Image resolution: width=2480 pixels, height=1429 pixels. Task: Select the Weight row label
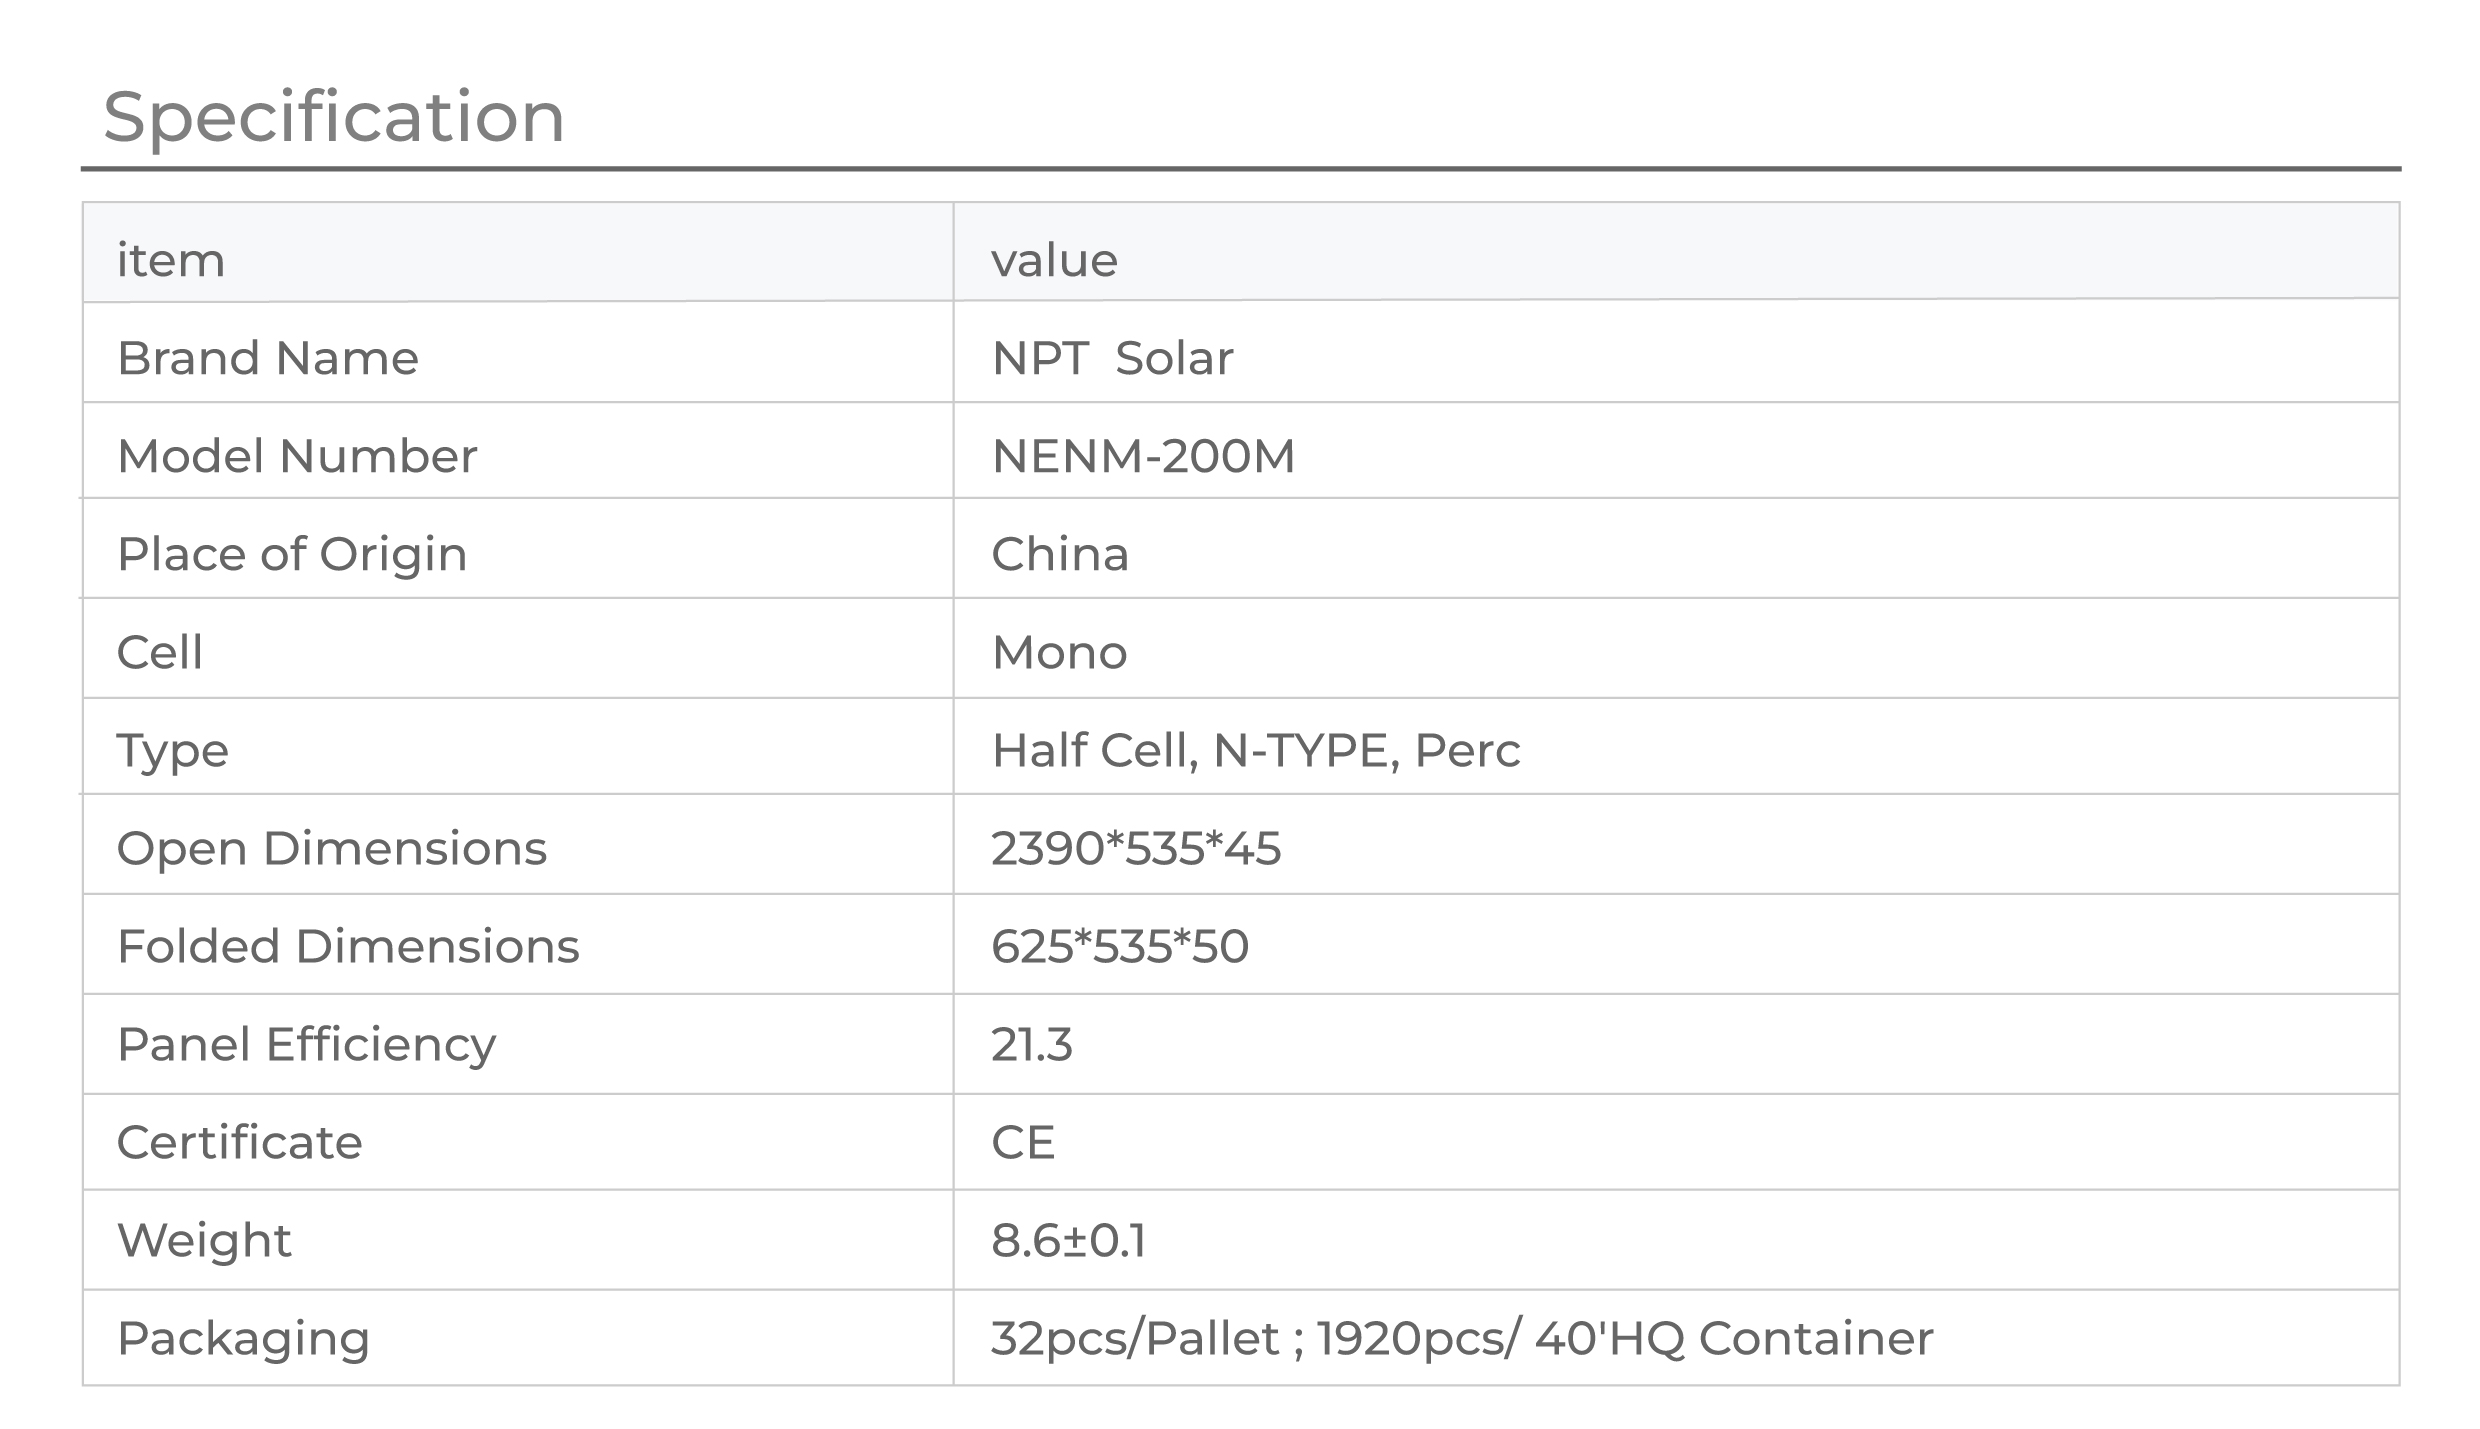(x=204, y=1240)
